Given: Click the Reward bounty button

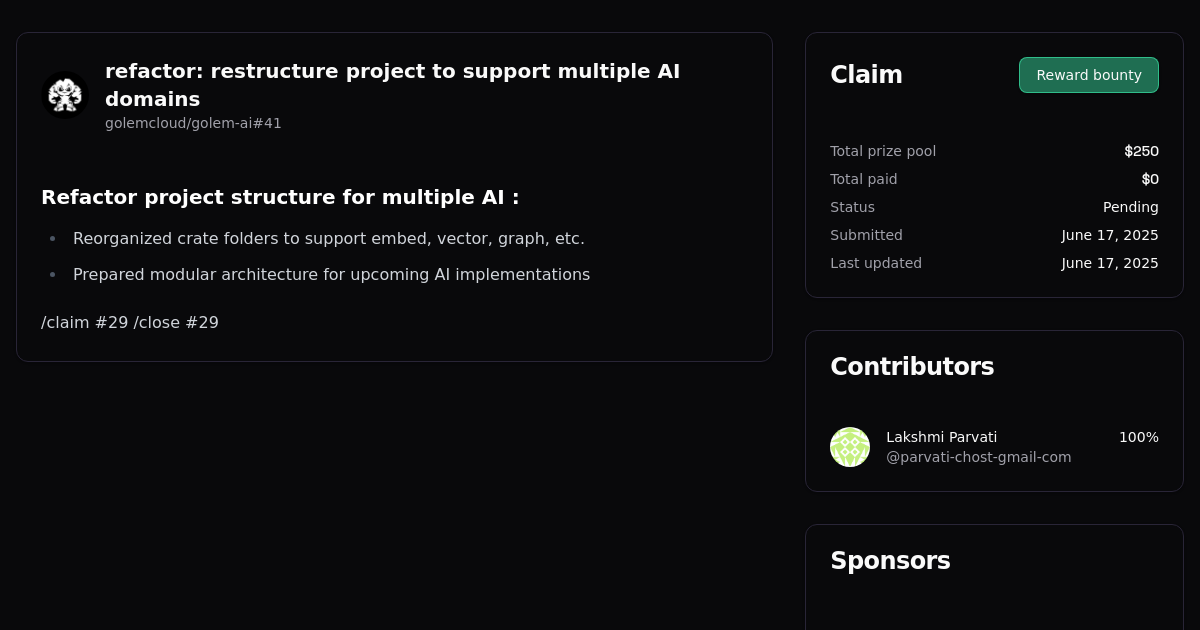Looking at the screenshot, I should click(1088, 75).
